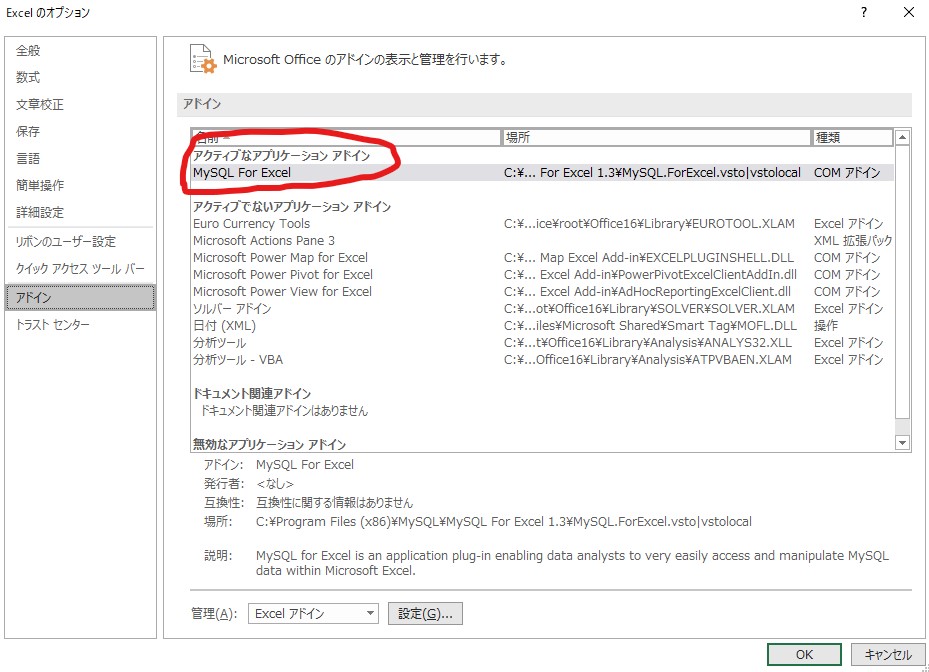
Task: Confirm with the OK button
Action: (x=803, y=653)
